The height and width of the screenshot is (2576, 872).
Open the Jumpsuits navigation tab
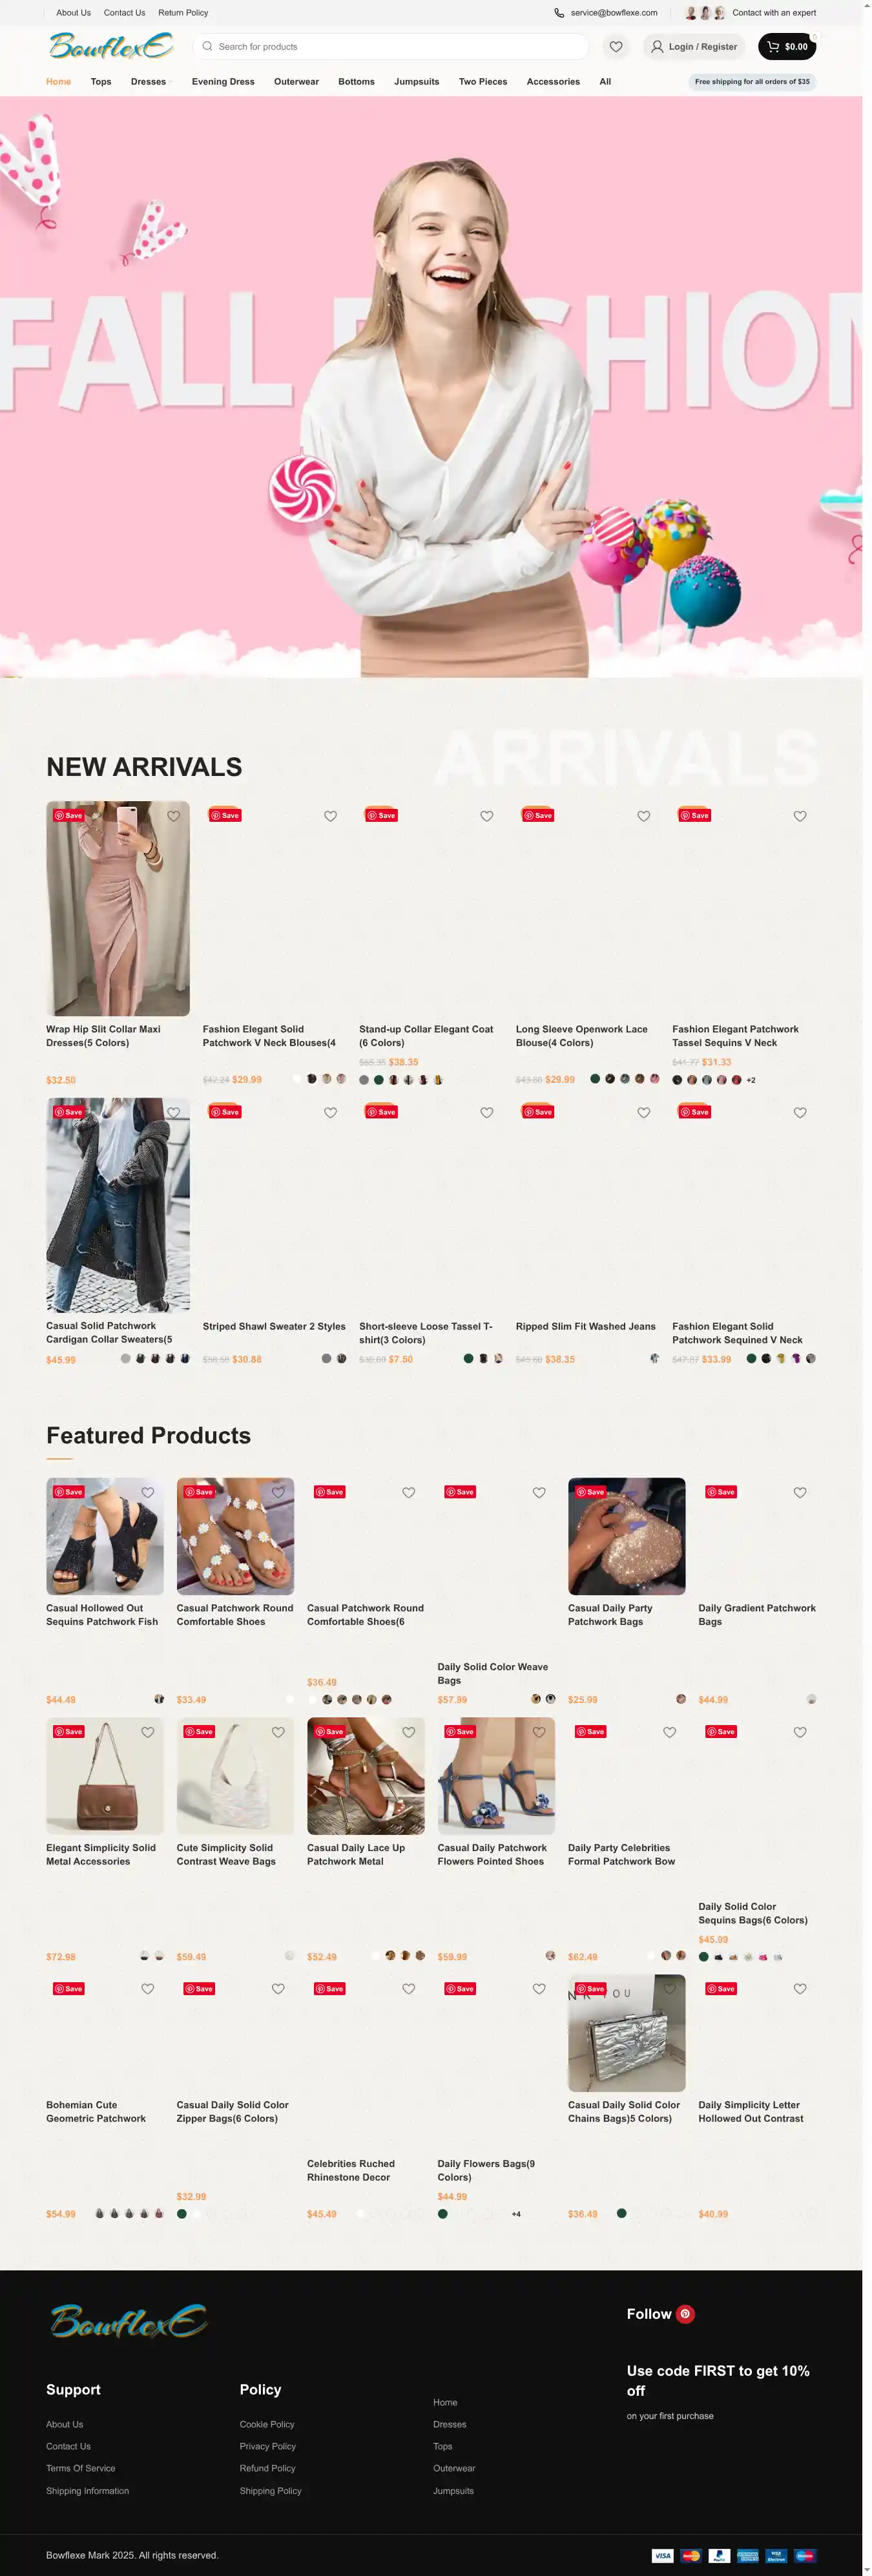[416, 82]
